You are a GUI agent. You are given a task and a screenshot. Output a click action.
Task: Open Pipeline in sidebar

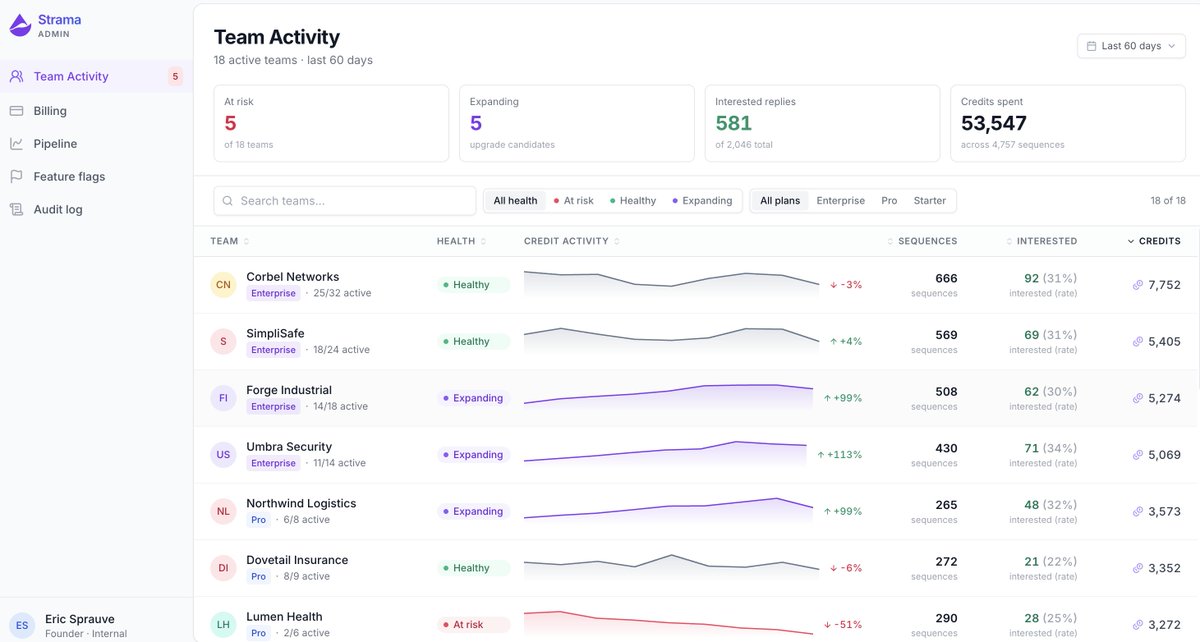[96, 144]
